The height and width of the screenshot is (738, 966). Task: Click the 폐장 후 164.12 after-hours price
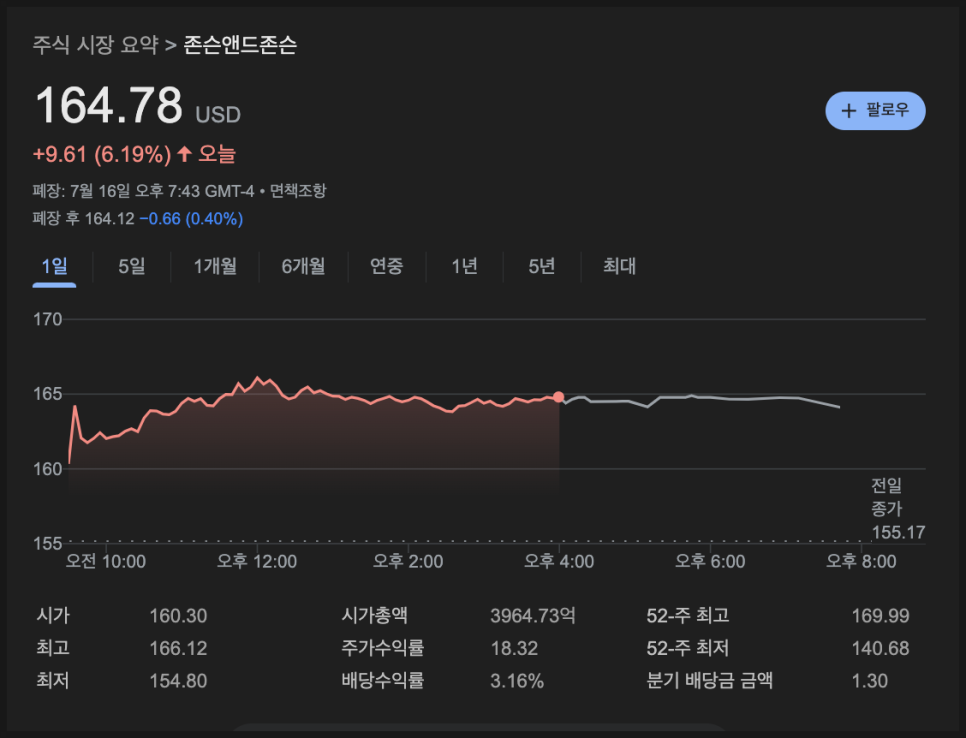(83, 219)
